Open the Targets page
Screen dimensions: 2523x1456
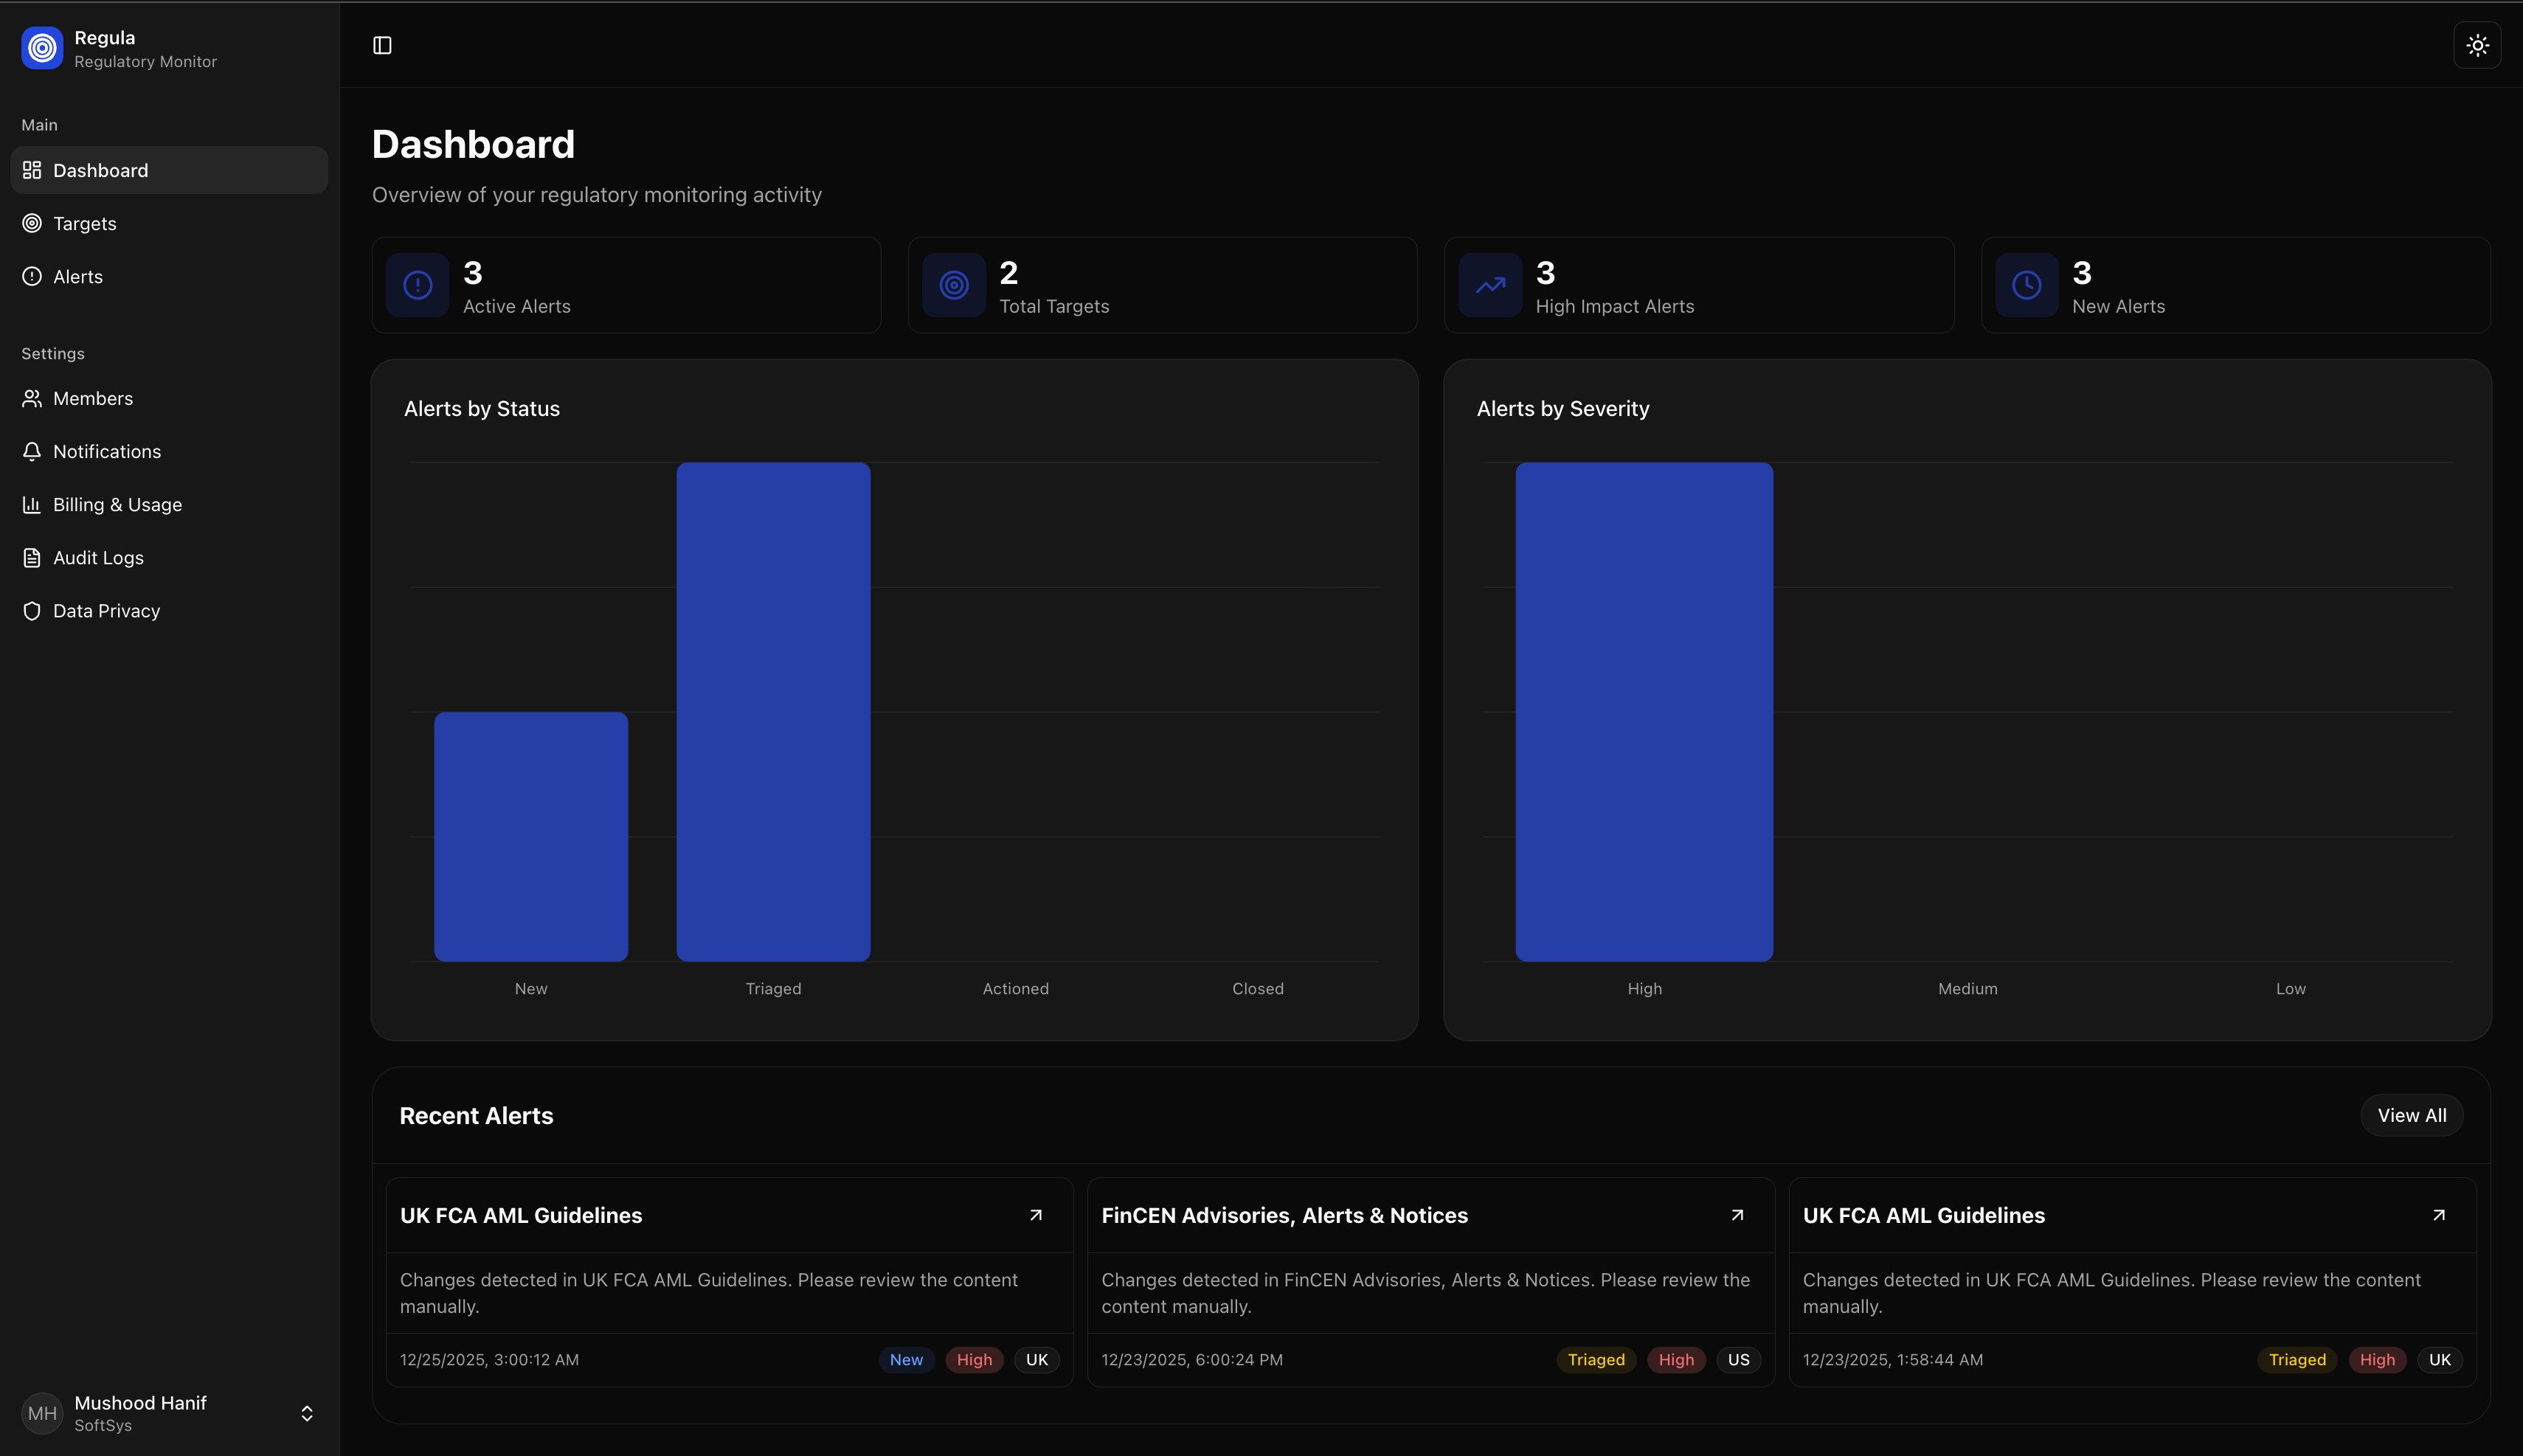click(x=85, y=223)
